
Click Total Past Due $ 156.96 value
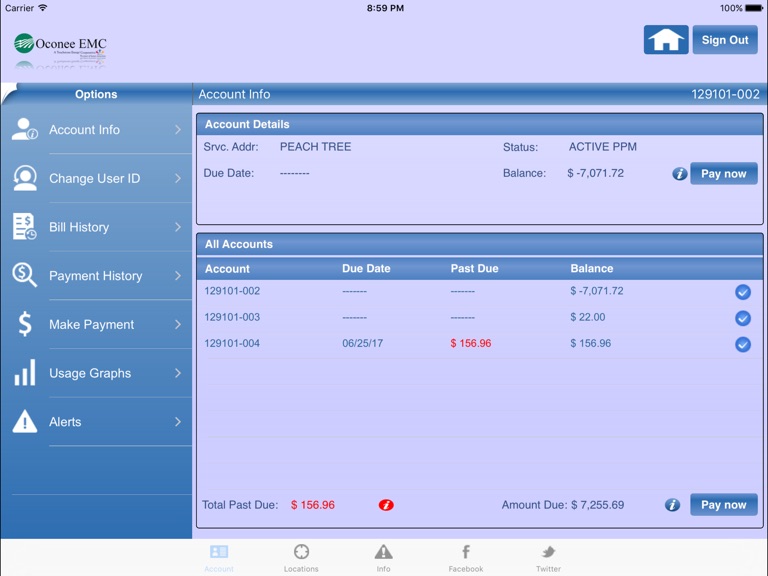(x=312, y=505)
